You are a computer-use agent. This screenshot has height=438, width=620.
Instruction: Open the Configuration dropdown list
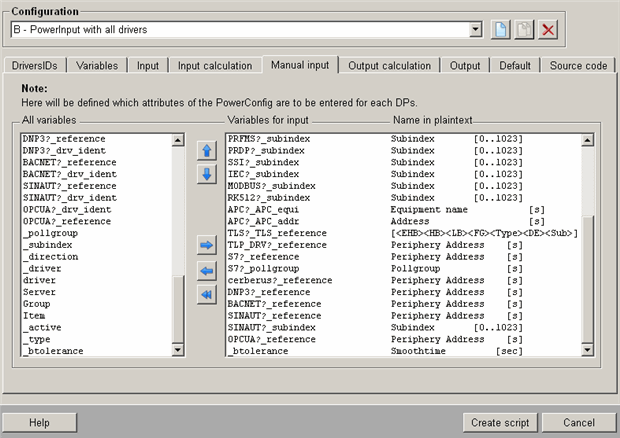pyautogui.click(x=476, y=30)
